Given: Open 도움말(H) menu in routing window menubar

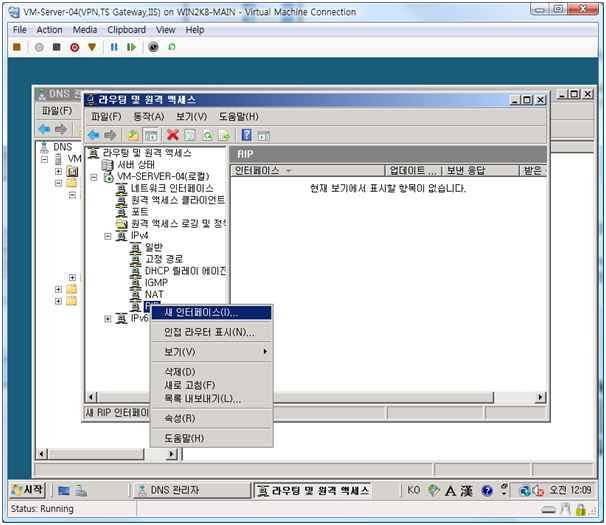Looking at the screenshot, I should coord(238,116).
